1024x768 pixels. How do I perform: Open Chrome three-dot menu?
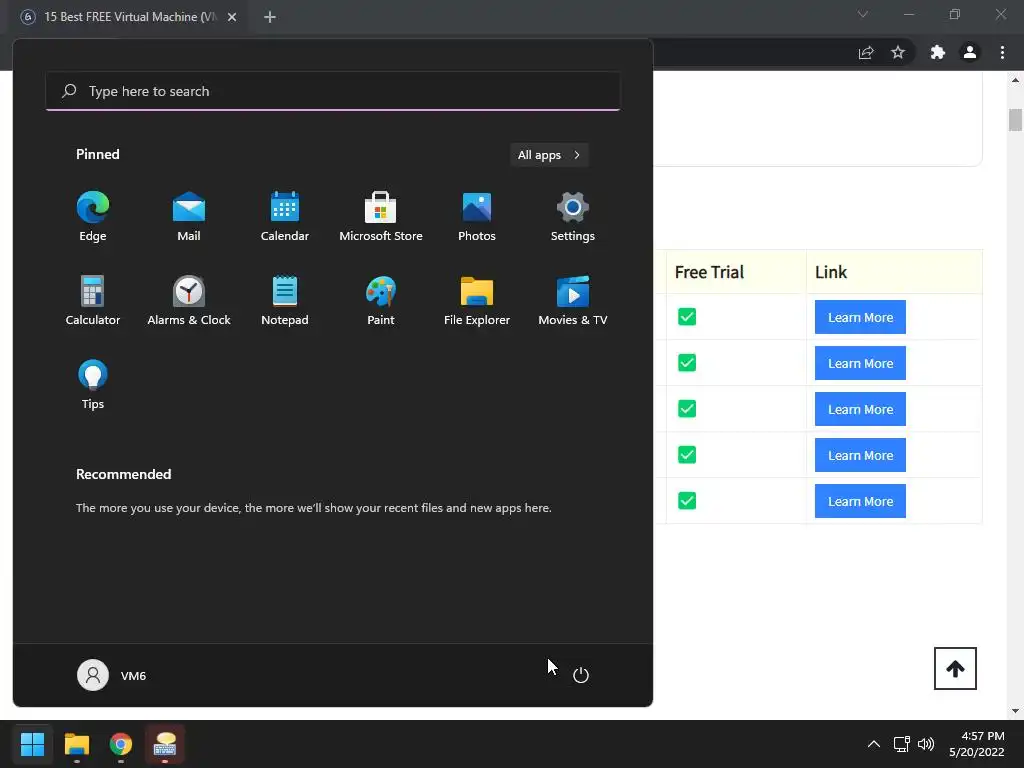[1002, 53]
